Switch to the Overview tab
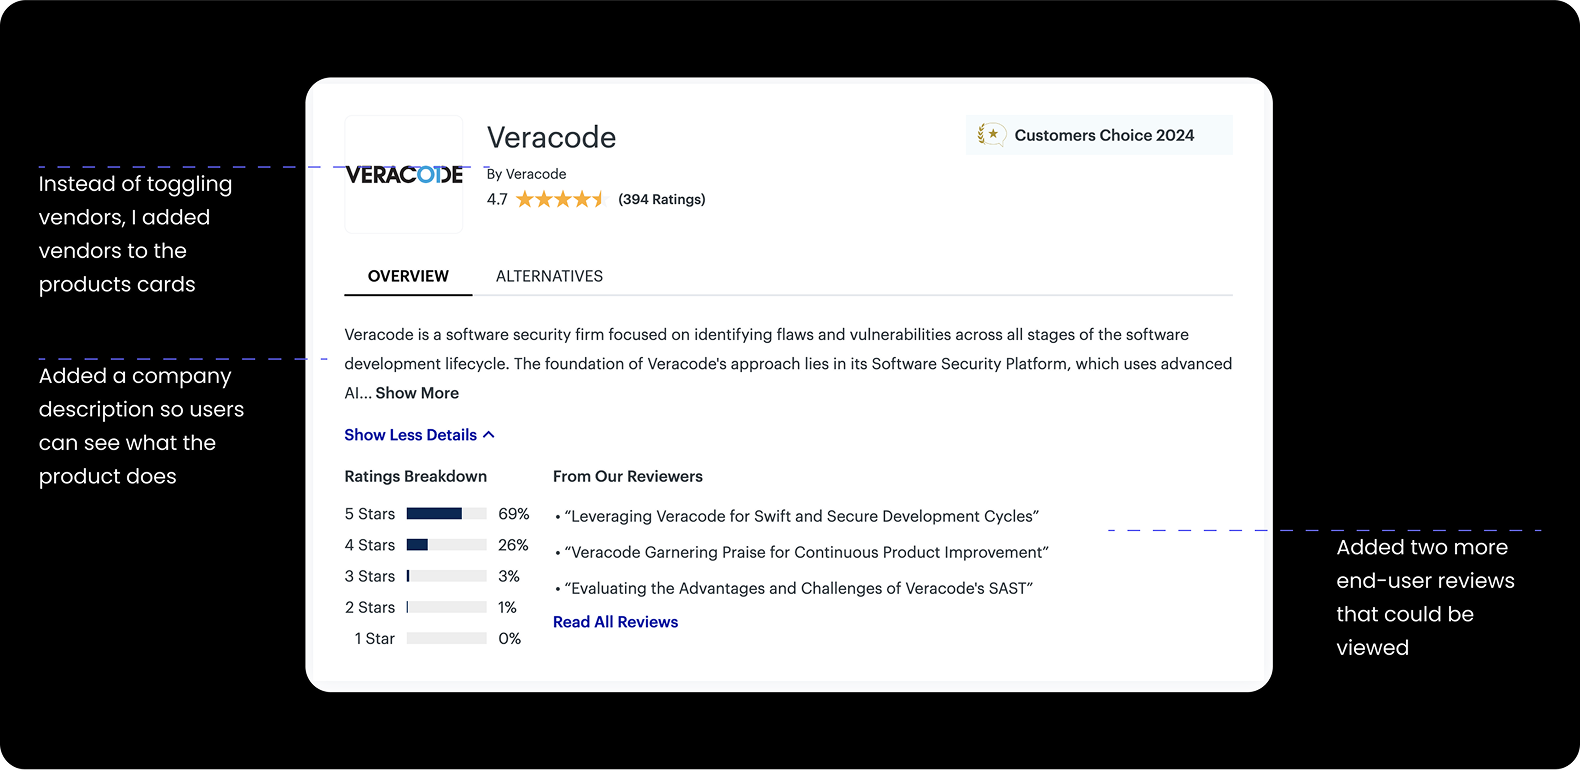Image resolution: width=1580 pixels, height=770 pixels. pyautogui.click(x=408, y=276)
